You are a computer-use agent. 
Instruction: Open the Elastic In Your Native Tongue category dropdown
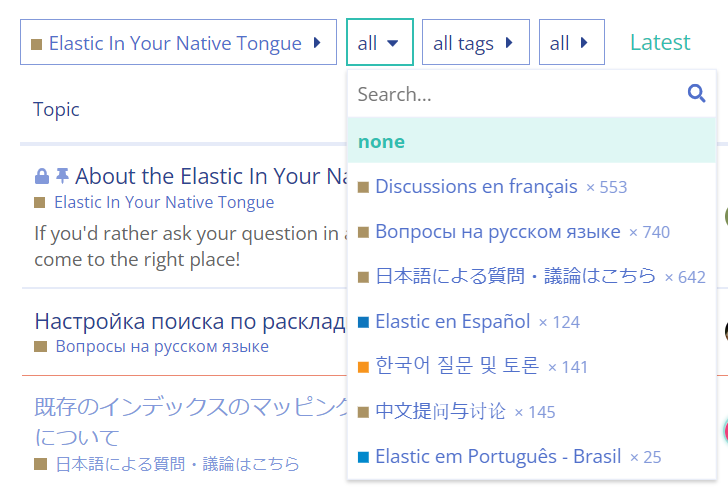click(178, 43)
